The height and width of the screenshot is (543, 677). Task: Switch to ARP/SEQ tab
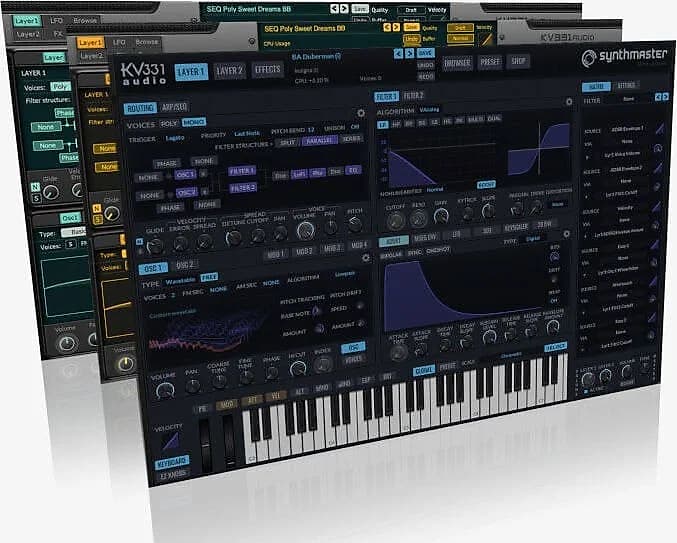tap(174, 107)
